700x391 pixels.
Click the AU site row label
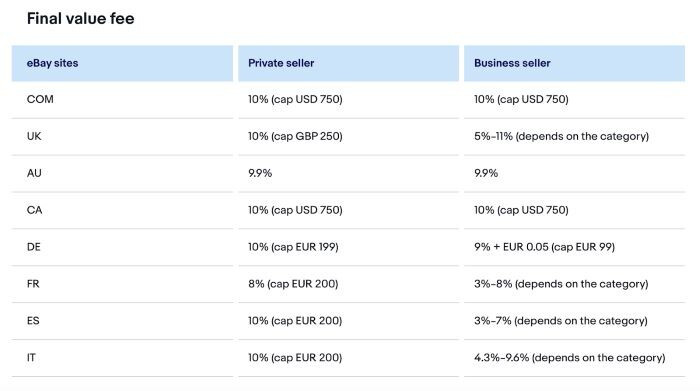[34, 173]
